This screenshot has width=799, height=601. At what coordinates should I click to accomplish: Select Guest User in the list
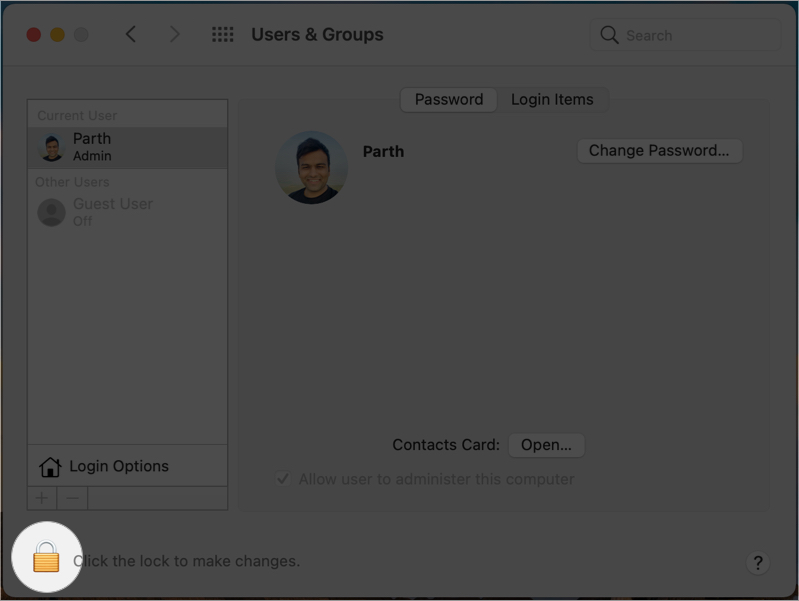tap(127, 212)
